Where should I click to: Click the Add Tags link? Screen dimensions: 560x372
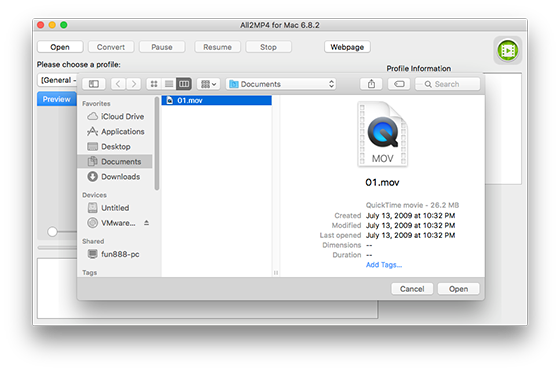click(x=384, y=265)
